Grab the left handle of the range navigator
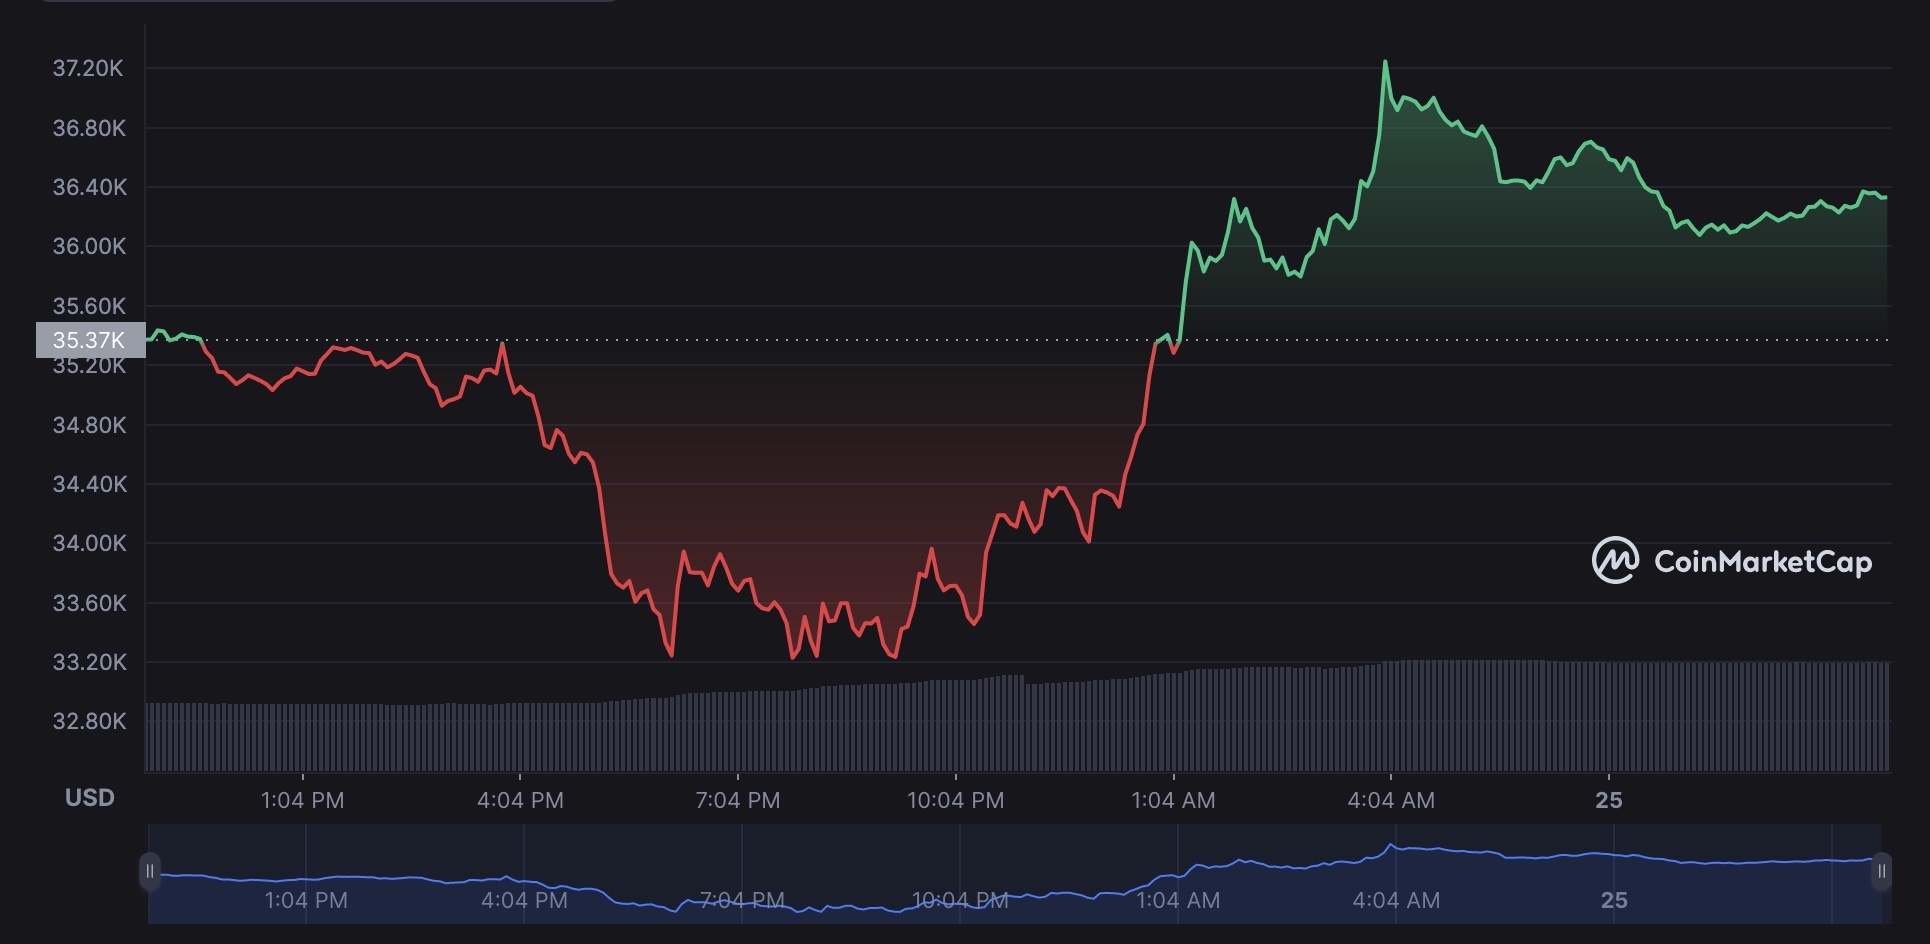Viewport: 1930px width, 944px height. click(x=150, y=871)
